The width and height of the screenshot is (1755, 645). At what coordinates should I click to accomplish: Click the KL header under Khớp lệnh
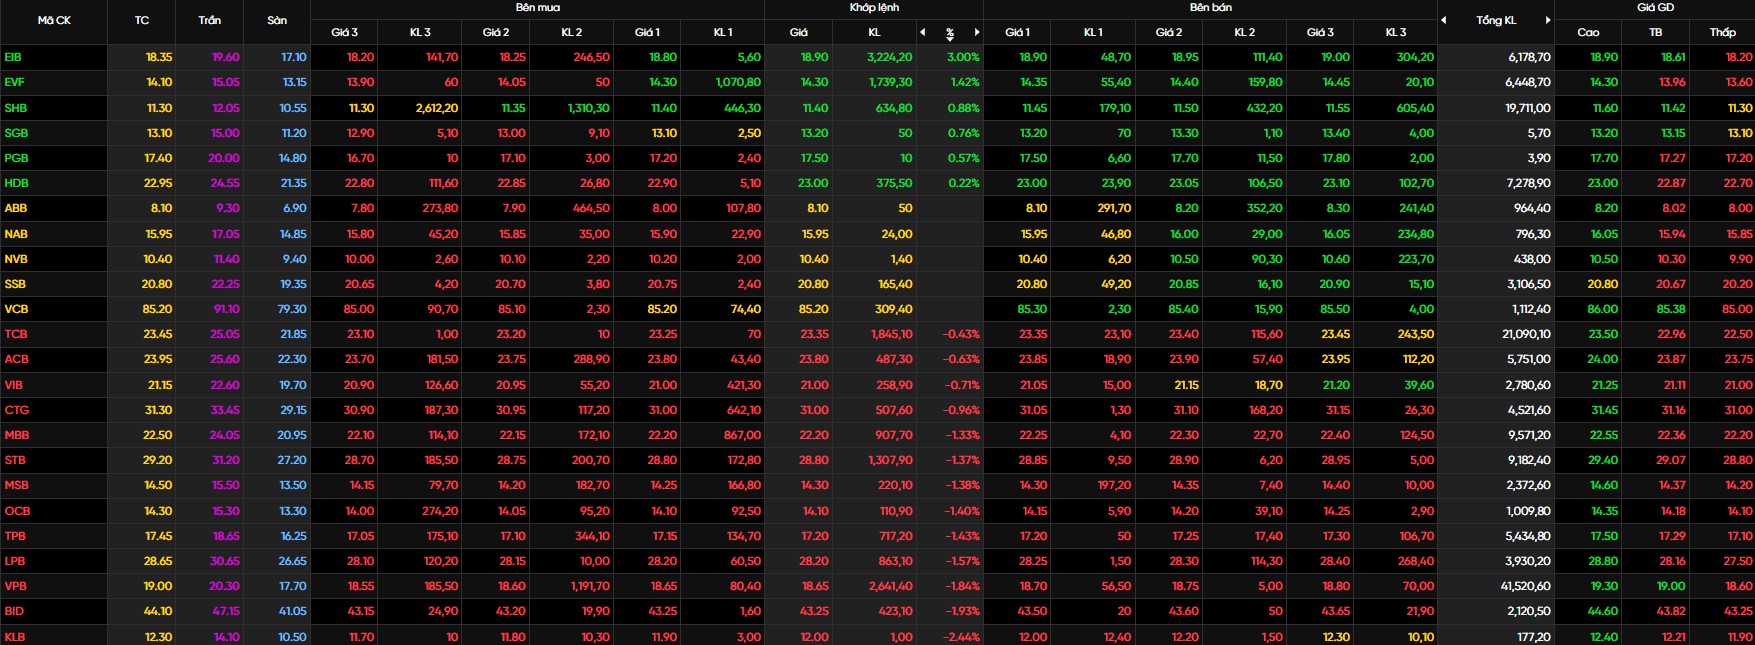pos(874,32)
